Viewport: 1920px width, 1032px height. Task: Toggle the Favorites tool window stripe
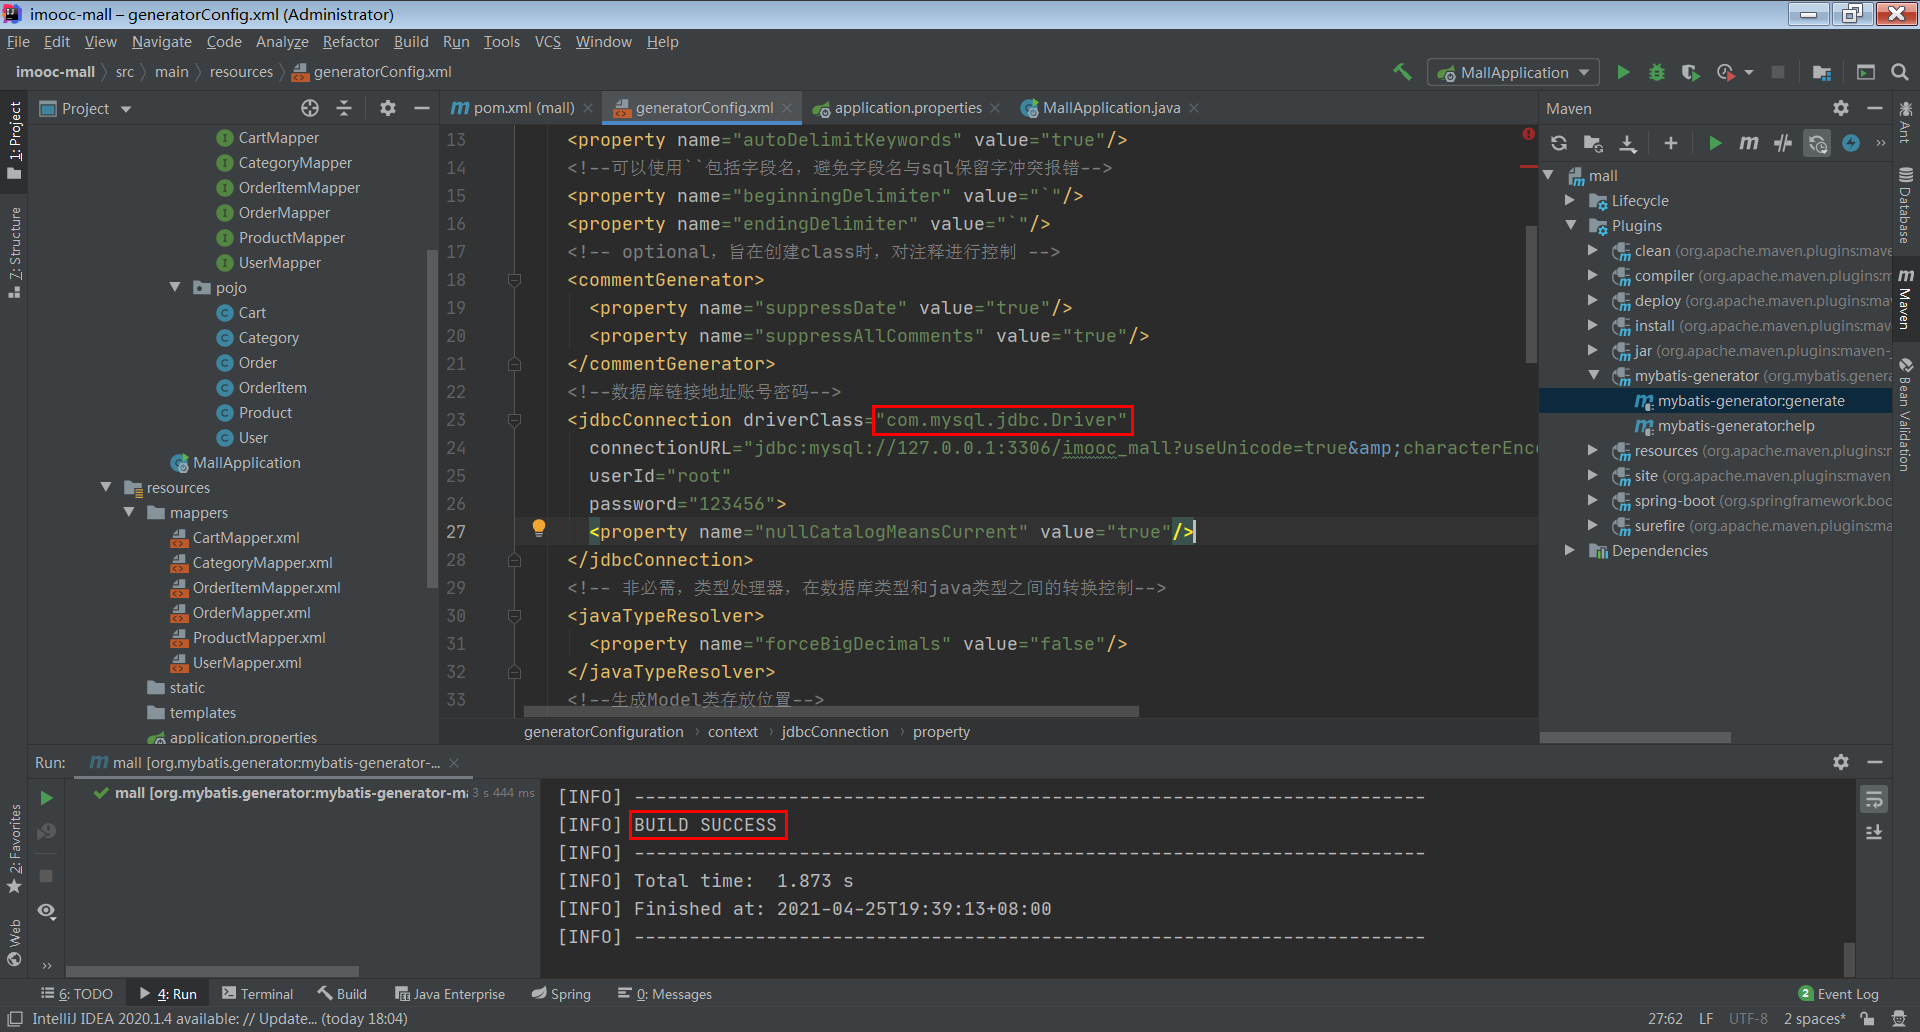pos(14,850)
